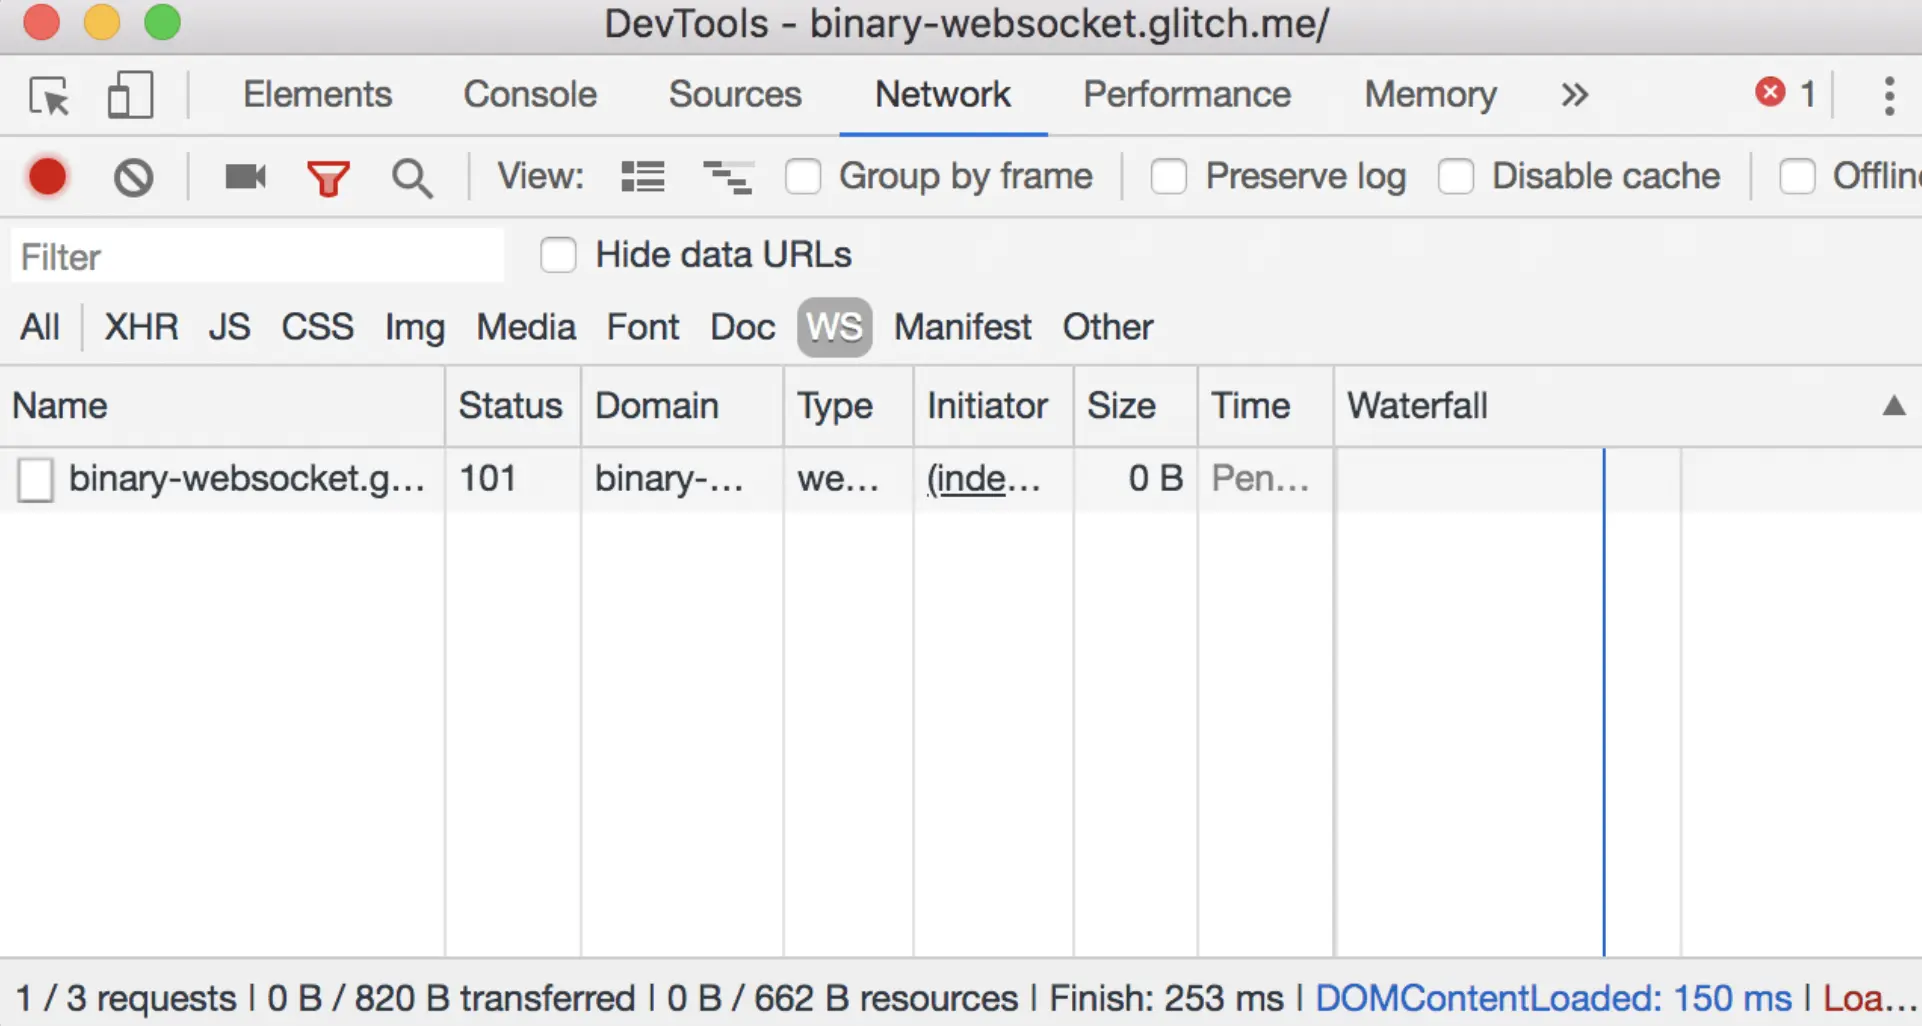Image resolution: width=1922 pixels, height=1026 pixels.
Task: Open the (index) initiator link
Action: [982, 479]
